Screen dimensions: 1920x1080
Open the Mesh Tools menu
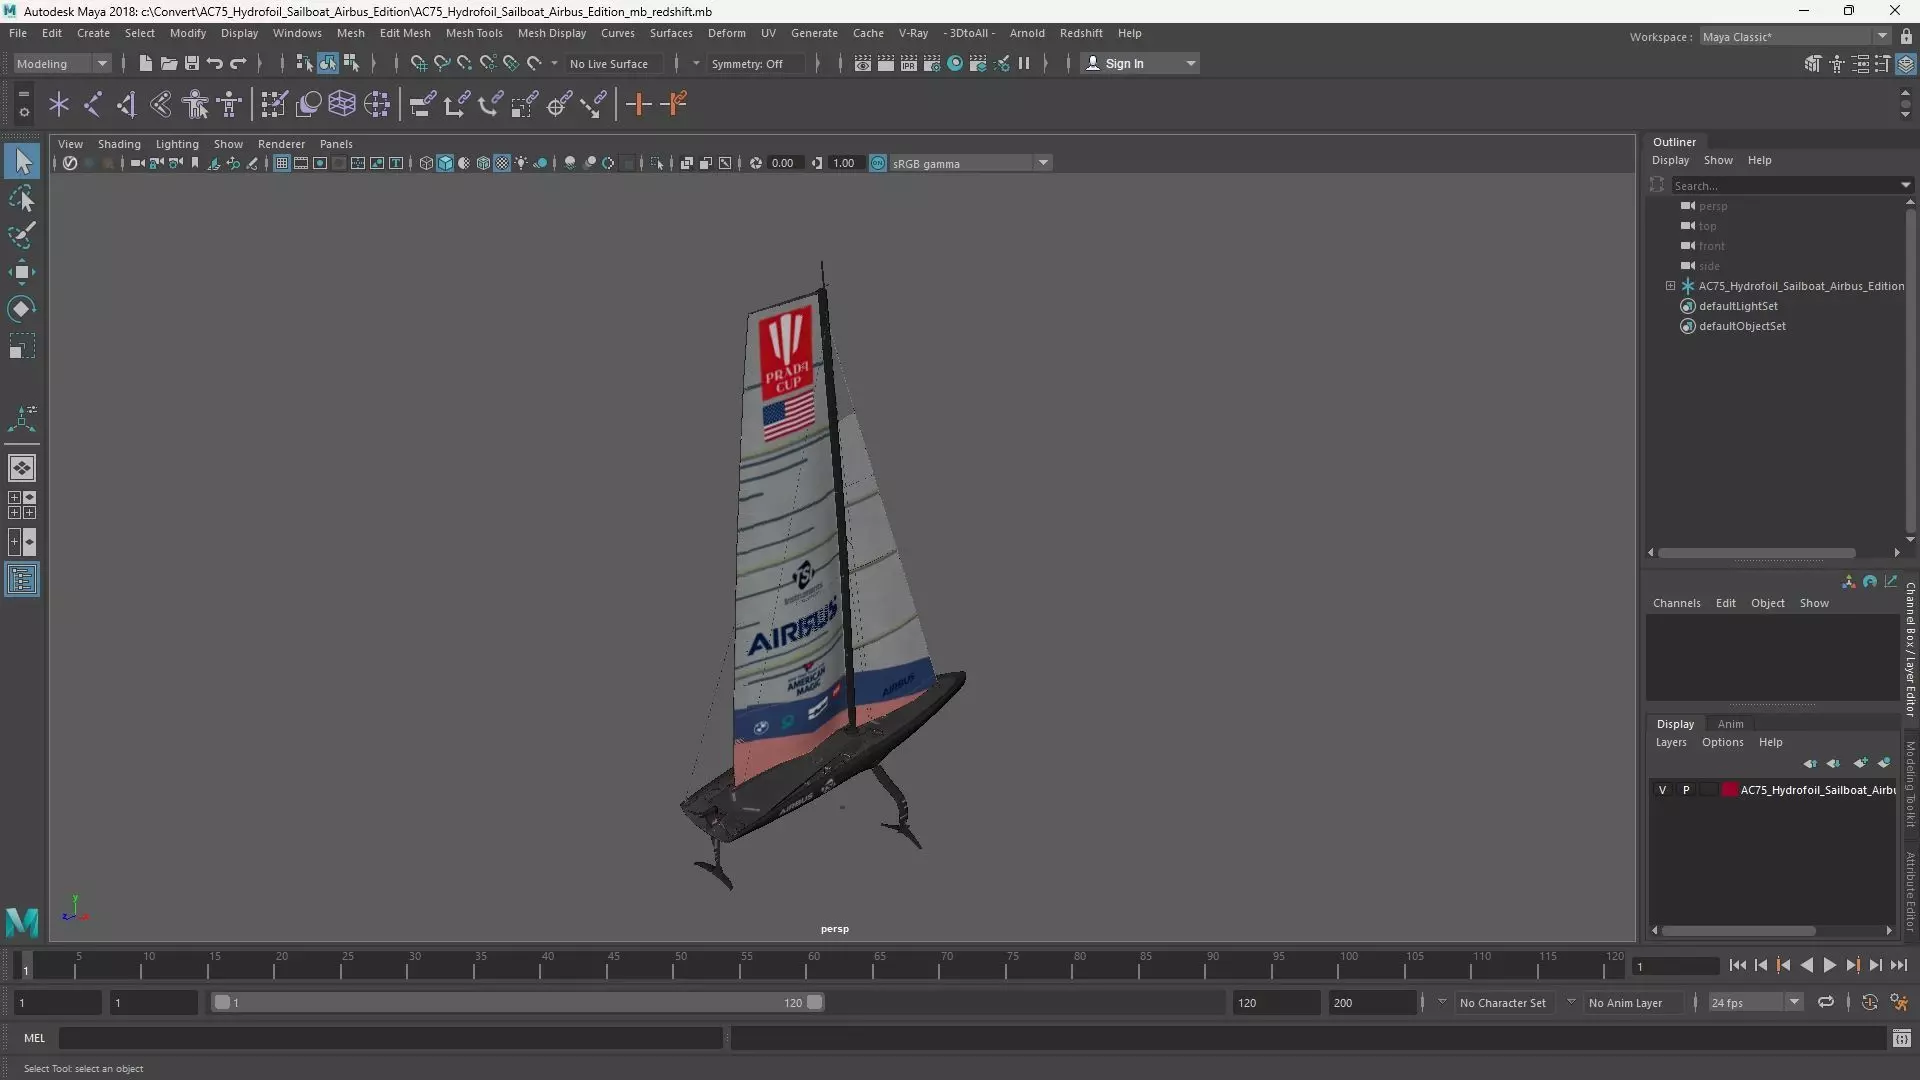(x=474, y=33)
